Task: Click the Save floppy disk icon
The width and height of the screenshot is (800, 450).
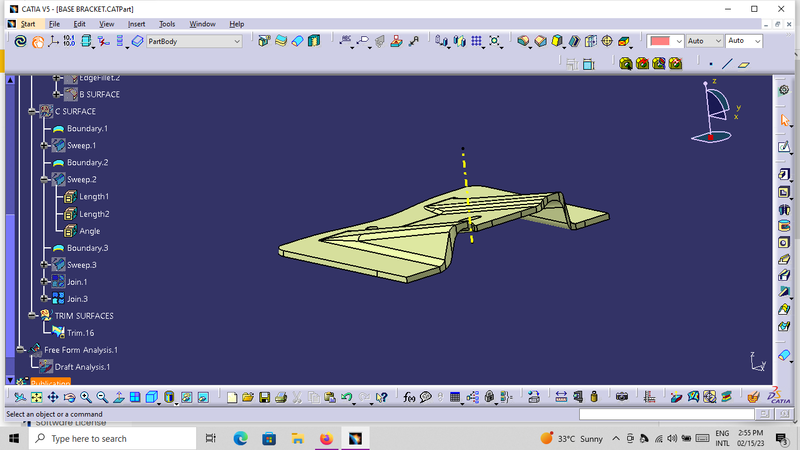Action: tap(264, 397)
